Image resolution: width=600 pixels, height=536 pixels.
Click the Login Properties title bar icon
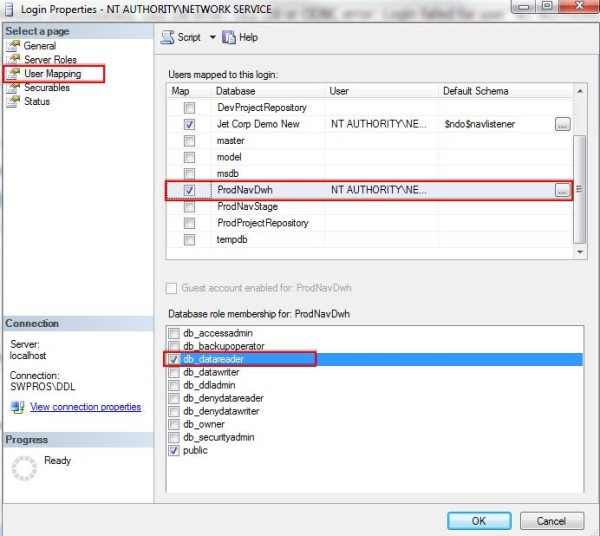click(9, 10)
